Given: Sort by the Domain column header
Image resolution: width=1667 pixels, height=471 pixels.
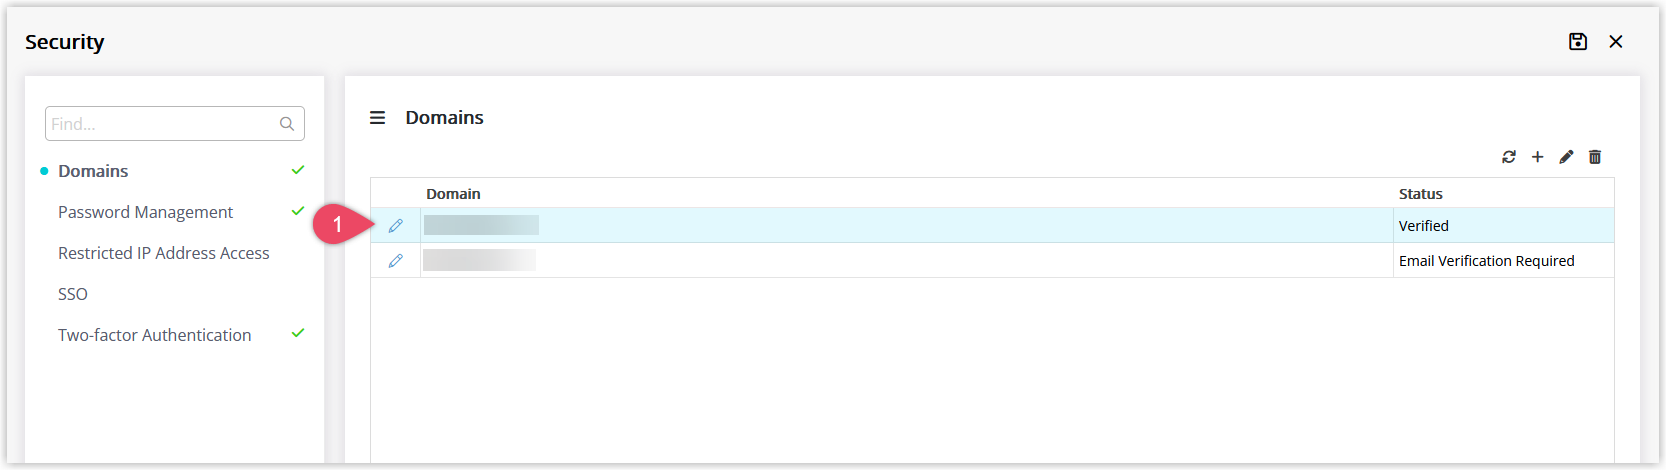Looking at the screenshot, I should tap(453, 194).
